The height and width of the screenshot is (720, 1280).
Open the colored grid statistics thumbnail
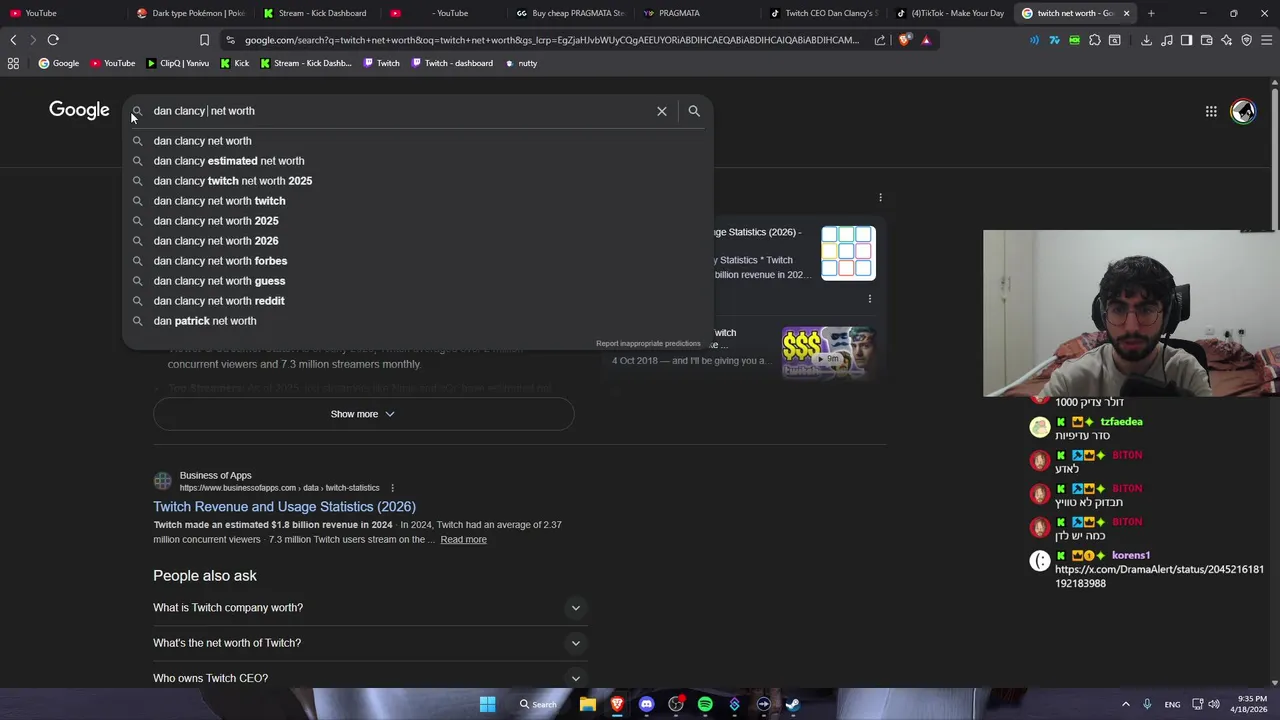tap(848, 253)
